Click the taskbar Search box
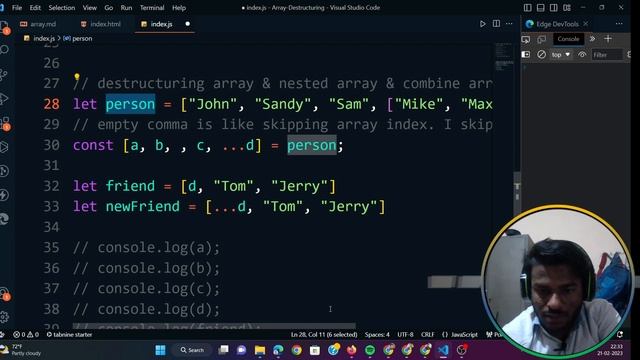640x360 pixels. [x=193, y=350]
